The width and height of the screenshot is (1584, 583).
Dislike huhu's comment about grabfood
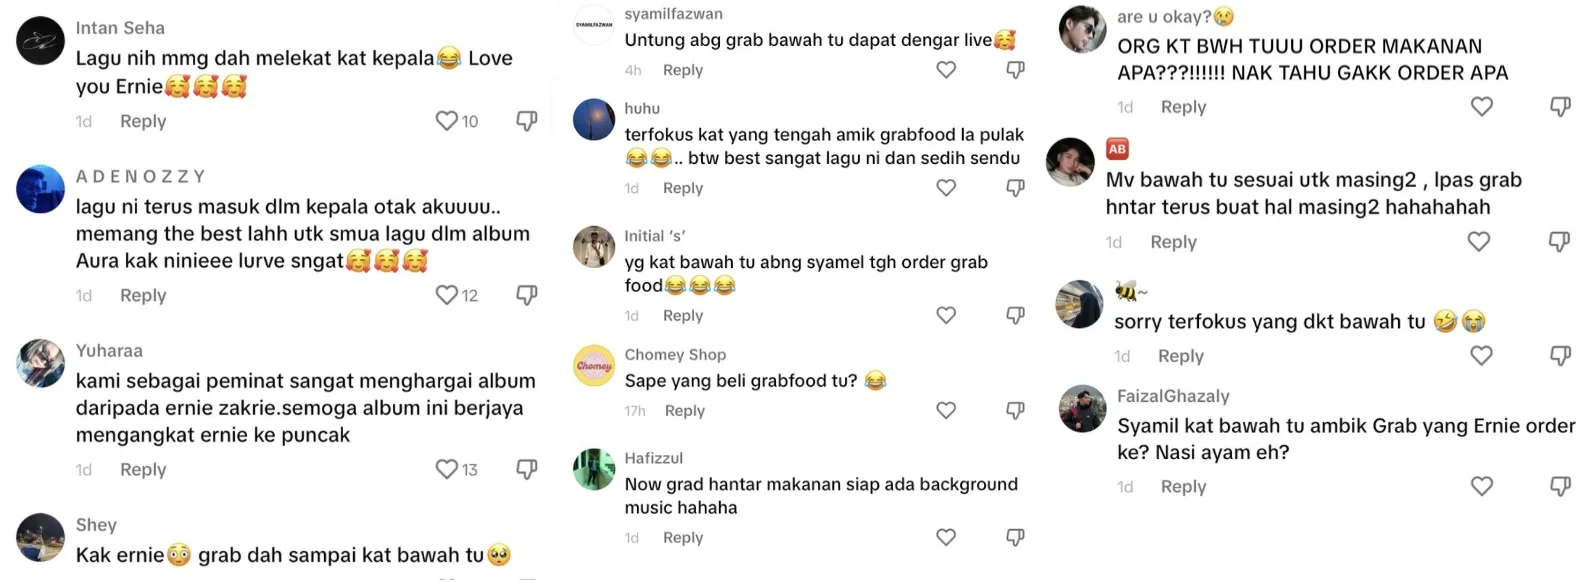[x=1015, y=188]
